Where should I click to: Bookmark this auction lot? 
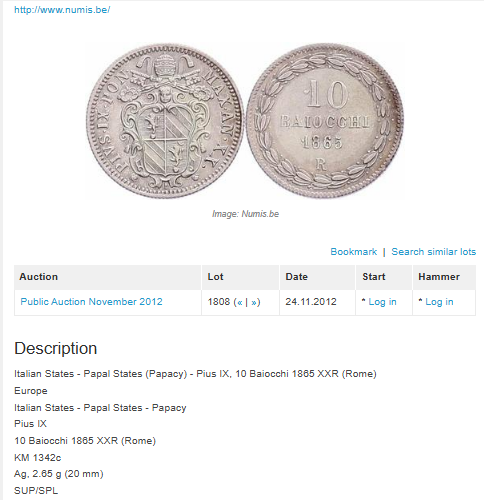click(x=353, y=252)
